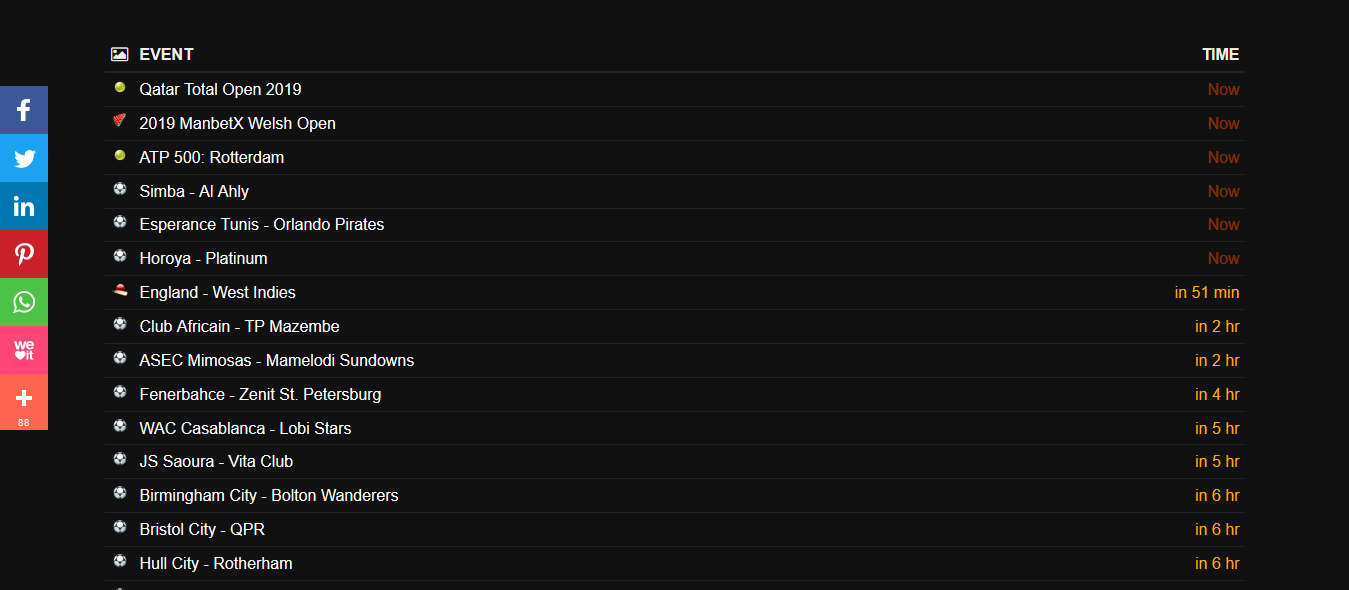Screen dimensions: 1349x590
Task: Share on We Heart It
Action: pyautogui.click(x=24, y=350)
